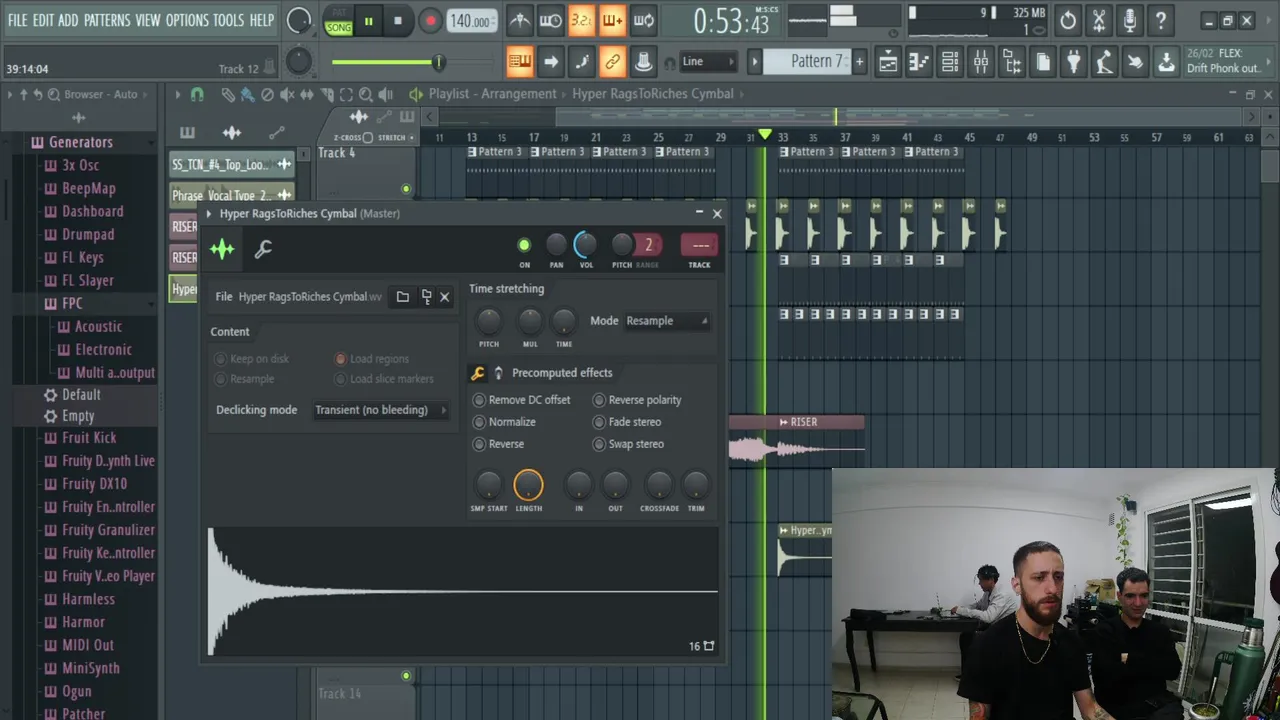Click the TRACK mixer routing selector
Viewport: 1280px width, 720px height.
click(x=699, y=245)
